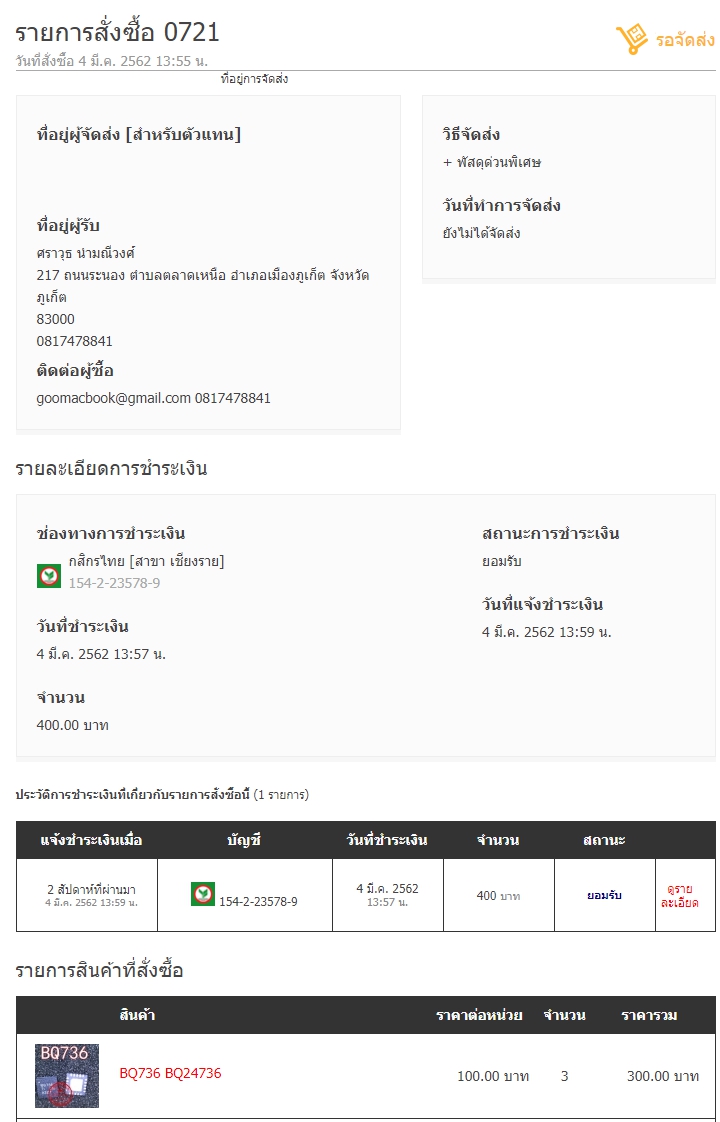
Task: Click the รายการสั่งซื้อ 0721 page title
Action: coord(117,32)
